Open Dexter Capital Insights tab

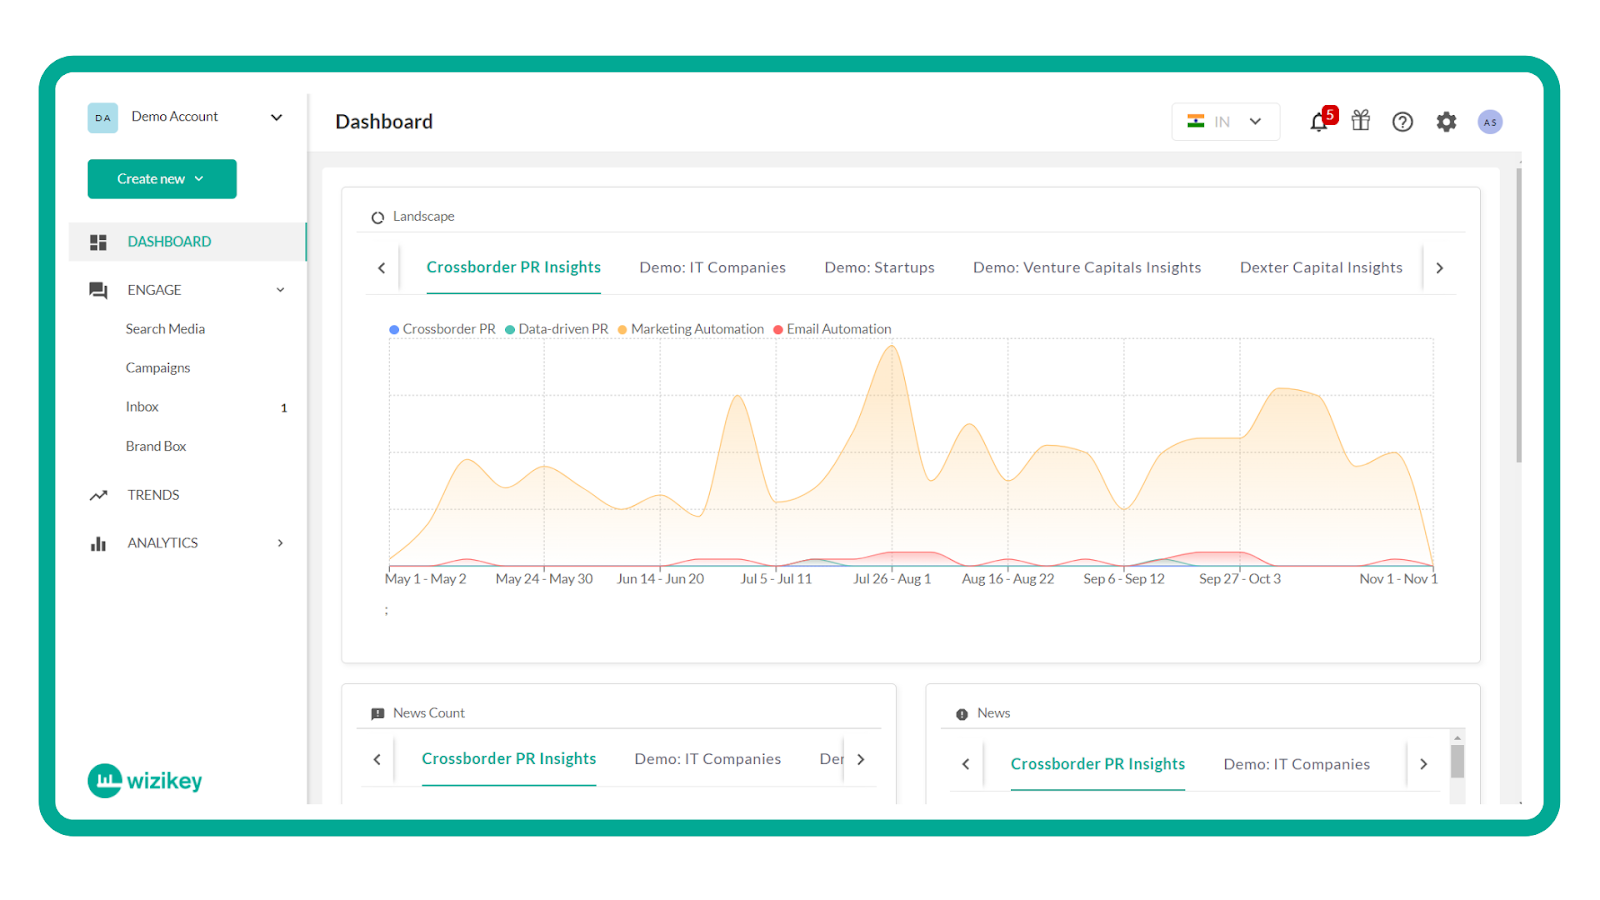click(1321, 268)
